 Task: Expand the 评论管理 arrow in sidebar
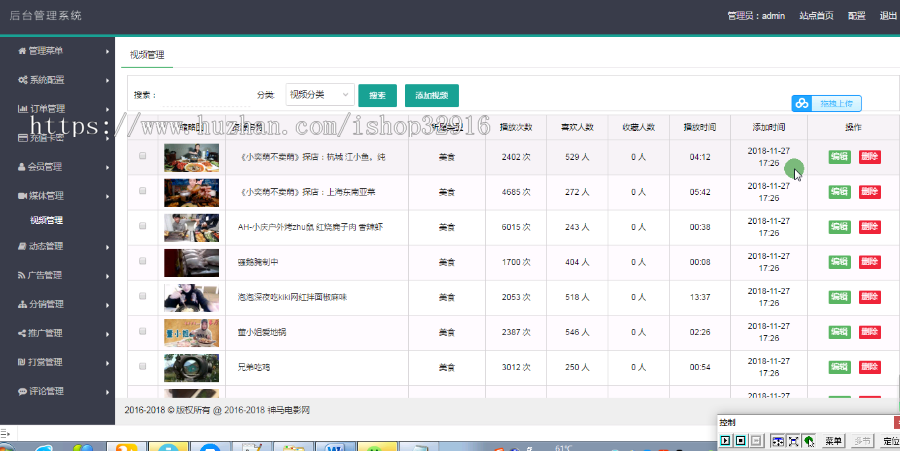(x=107, y=392)
